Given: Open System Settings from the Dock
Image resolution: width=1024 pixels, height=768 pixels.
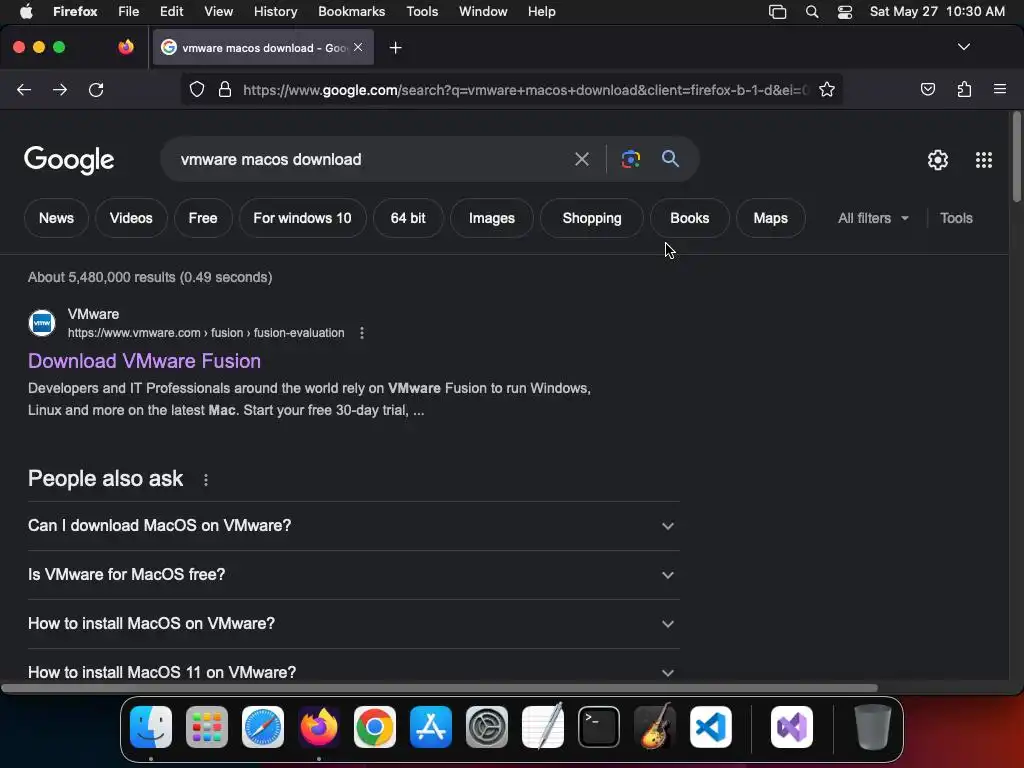Looking at the screenshot, I should click(x=487, y=727).
